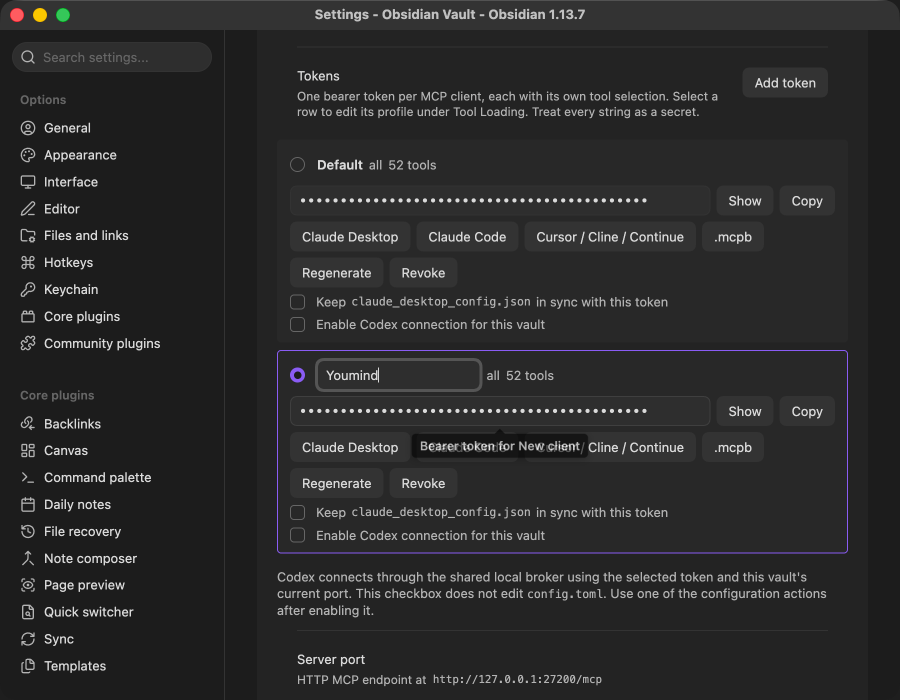Click the Add token button

point(785,83)
